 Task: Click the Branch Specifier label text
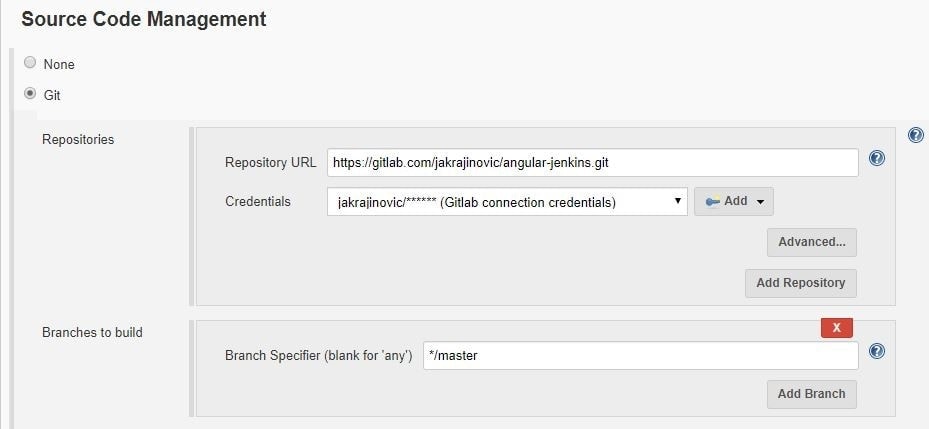pos(319,356)
